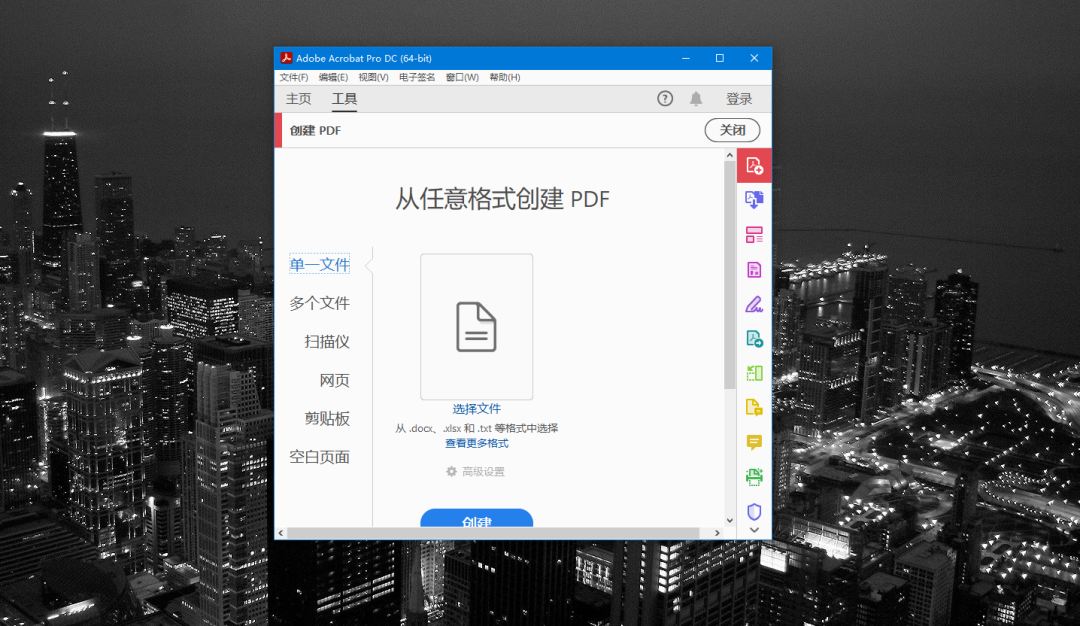The height and width of the screenshot is (626, 1080).
Task: Maximize the Acrobat window
Action: point(720,58)
